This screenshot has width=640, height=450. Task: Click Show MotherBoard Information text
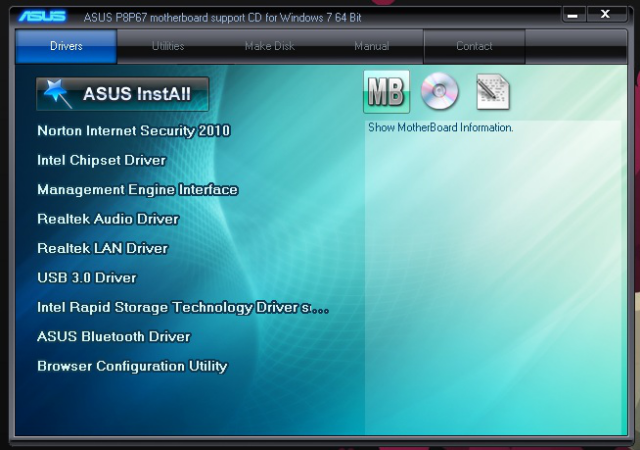click(x=441, y=127)
